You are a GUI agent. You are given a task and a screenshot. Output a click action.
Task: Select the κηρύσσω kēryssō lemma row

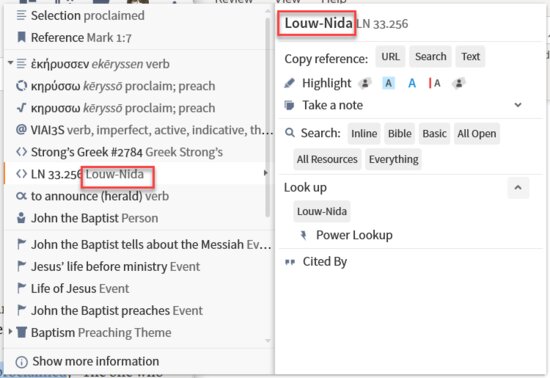pyautogui.click(x=139, y=86)
